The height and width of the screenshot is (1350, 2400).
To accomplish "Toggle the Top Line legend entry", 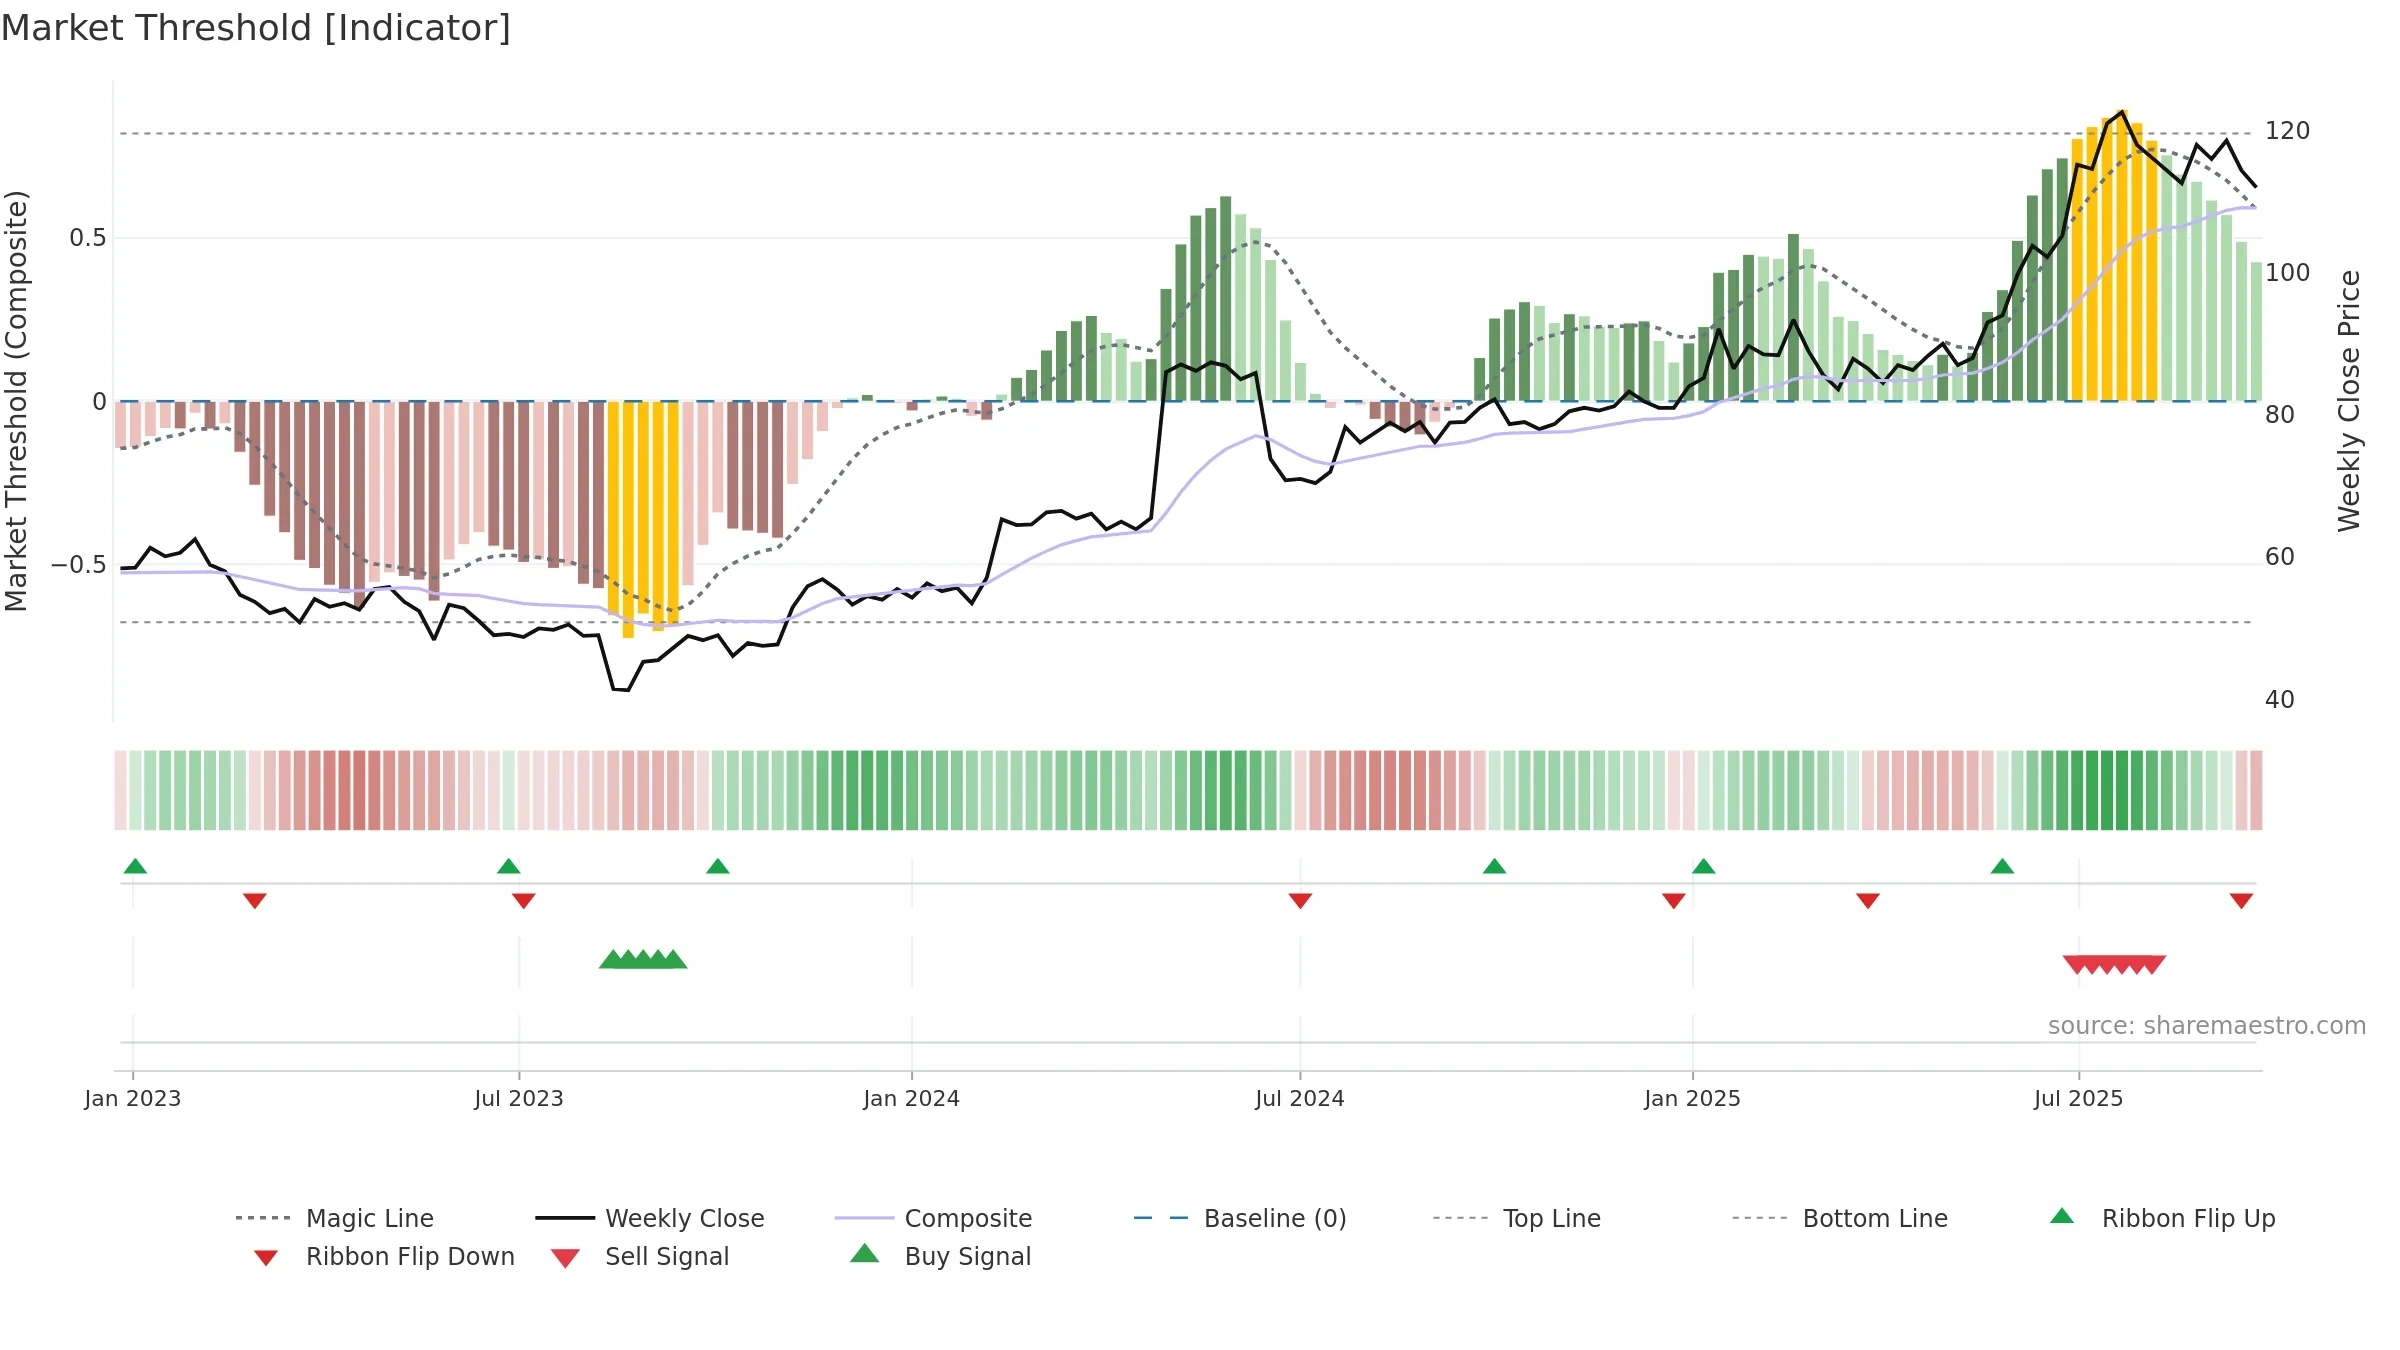I will point(1516,1218).
